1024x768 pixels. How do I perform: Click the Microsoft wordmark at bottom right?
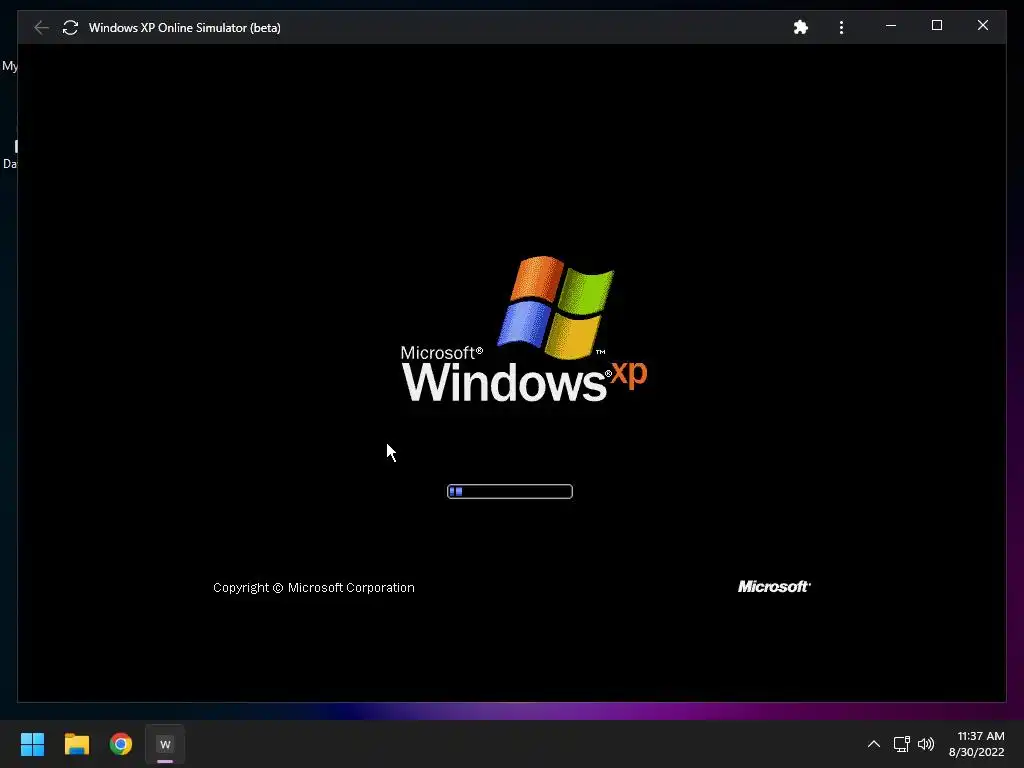(775, 586)
